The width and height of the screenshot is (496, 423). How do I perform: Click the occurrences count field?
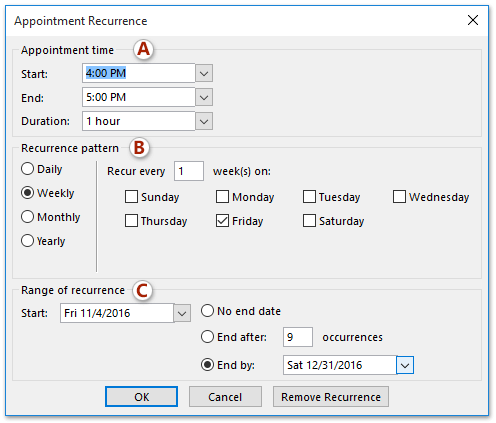(x=298, y=337)
